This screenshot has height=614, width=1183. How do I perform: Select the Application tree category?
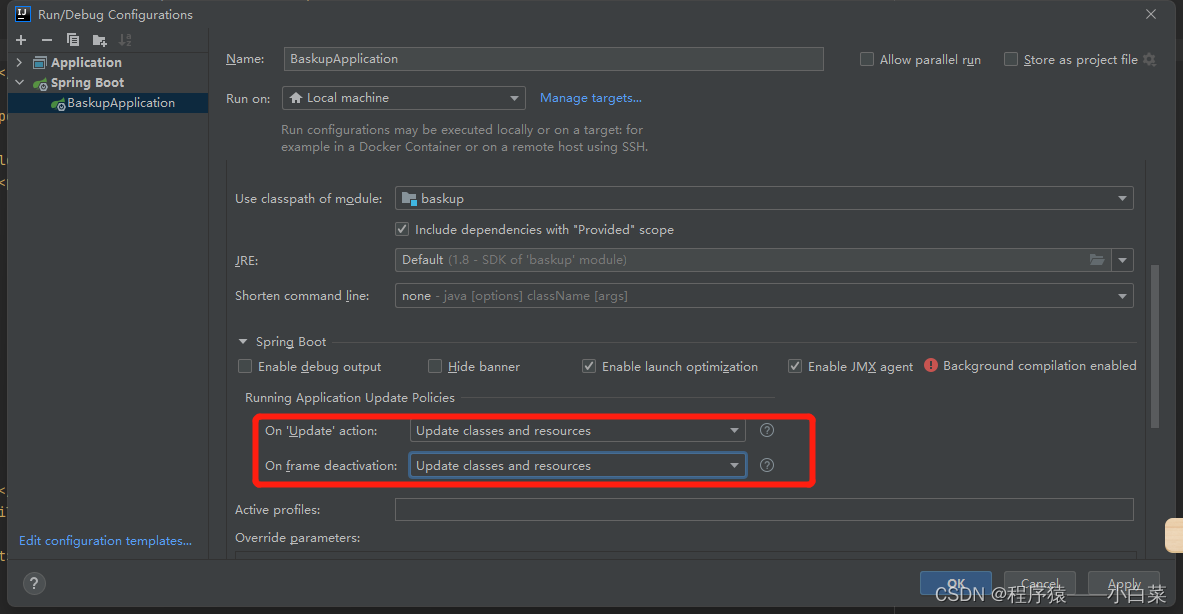click(86, 63)
